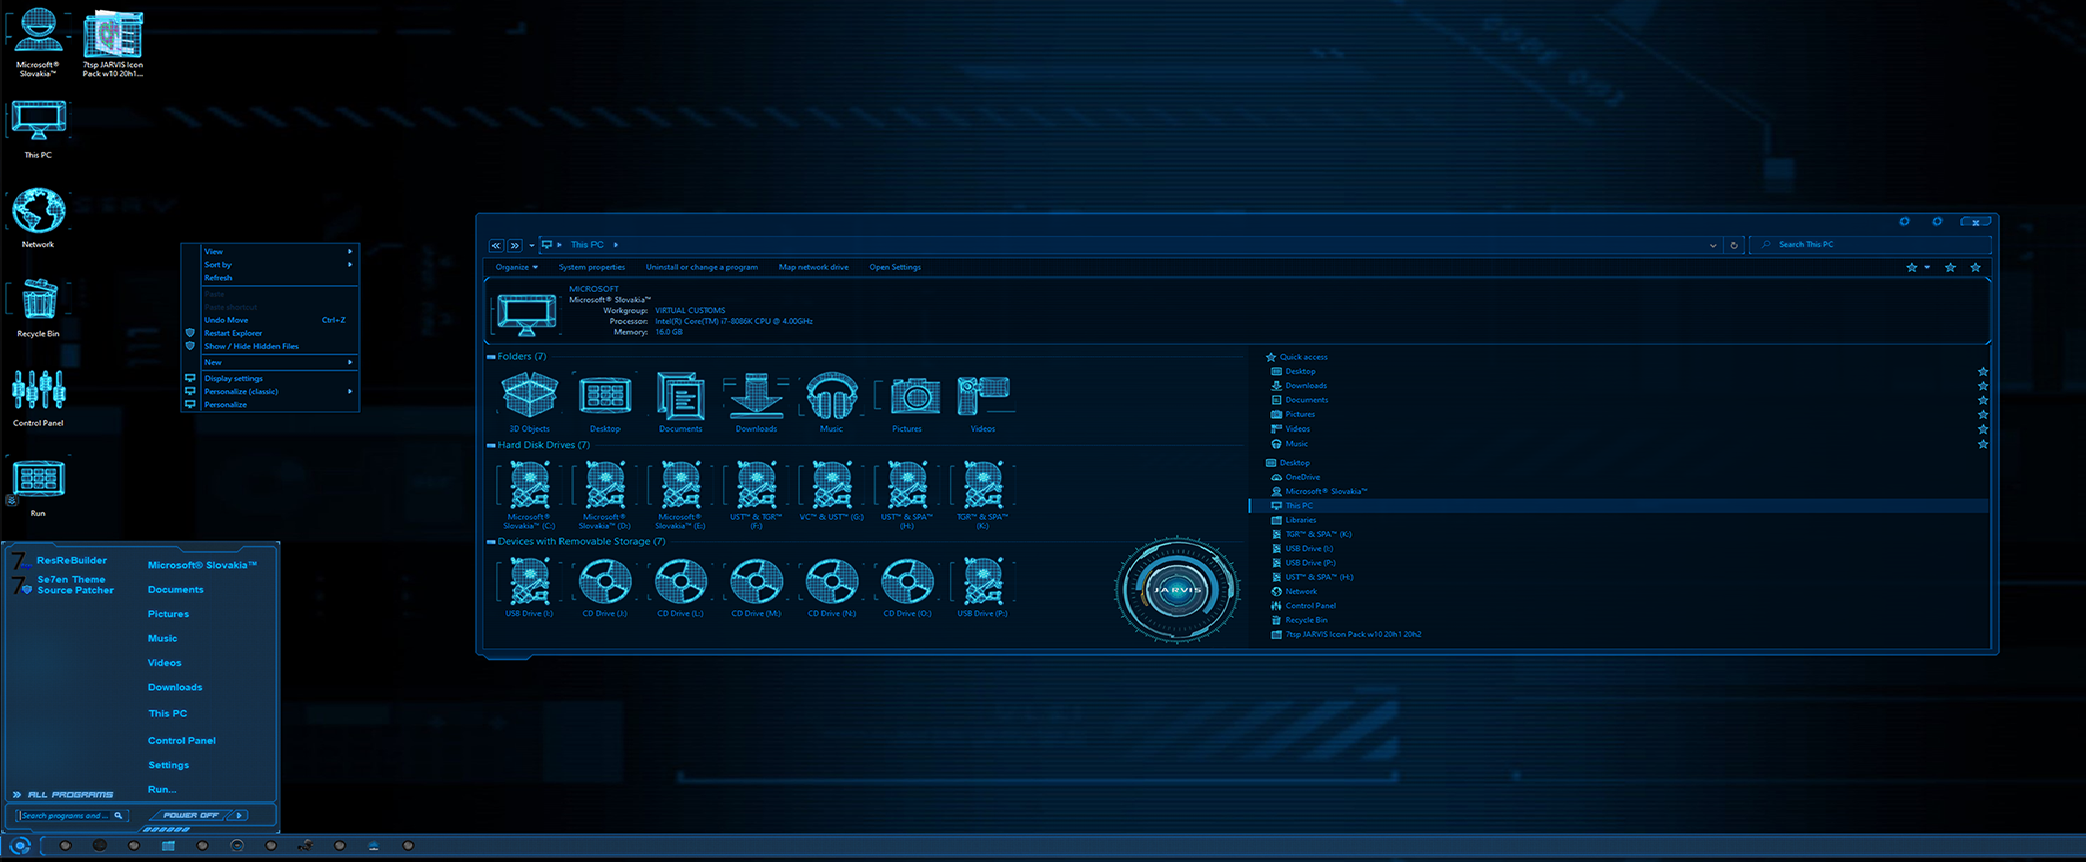The height and width of the screenshot is (862, 2086).
Task: Open Settings from Start menu list
Action: (168, 765)
